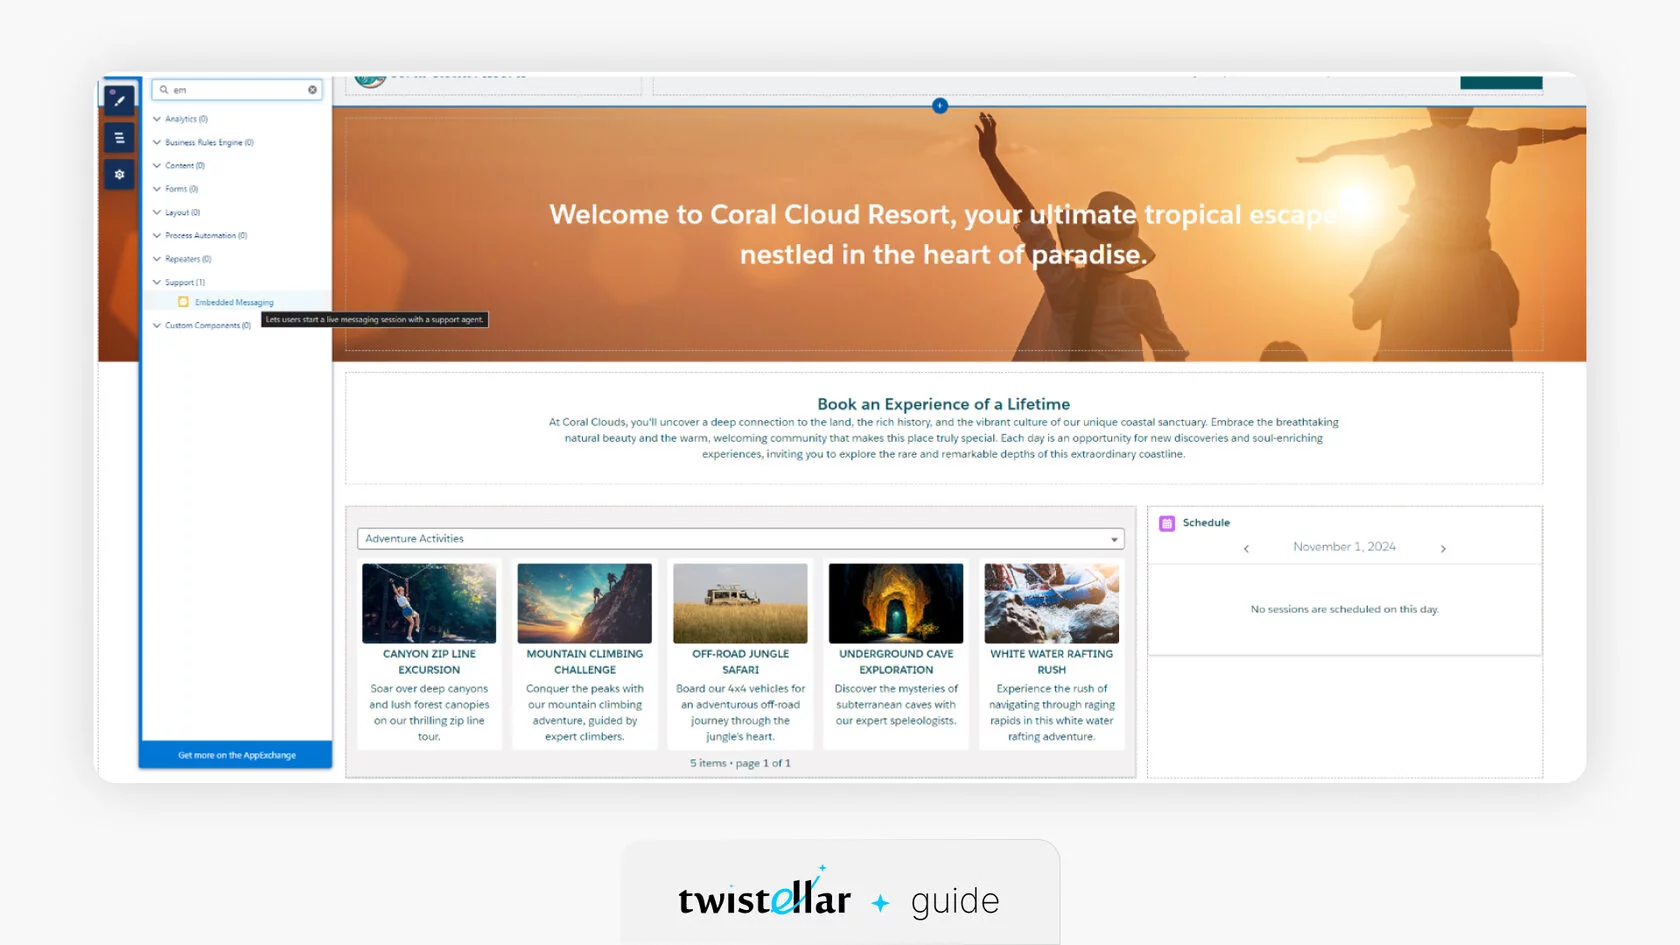Select the Embedded Messaging component
Screen dimensions: 1680x945
click(x=234, y=302)
